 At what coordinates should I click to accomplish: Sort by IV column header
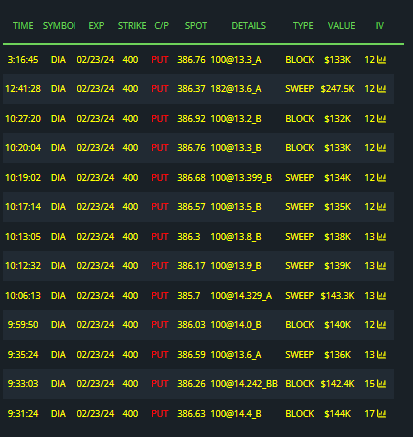coord(380,26)
